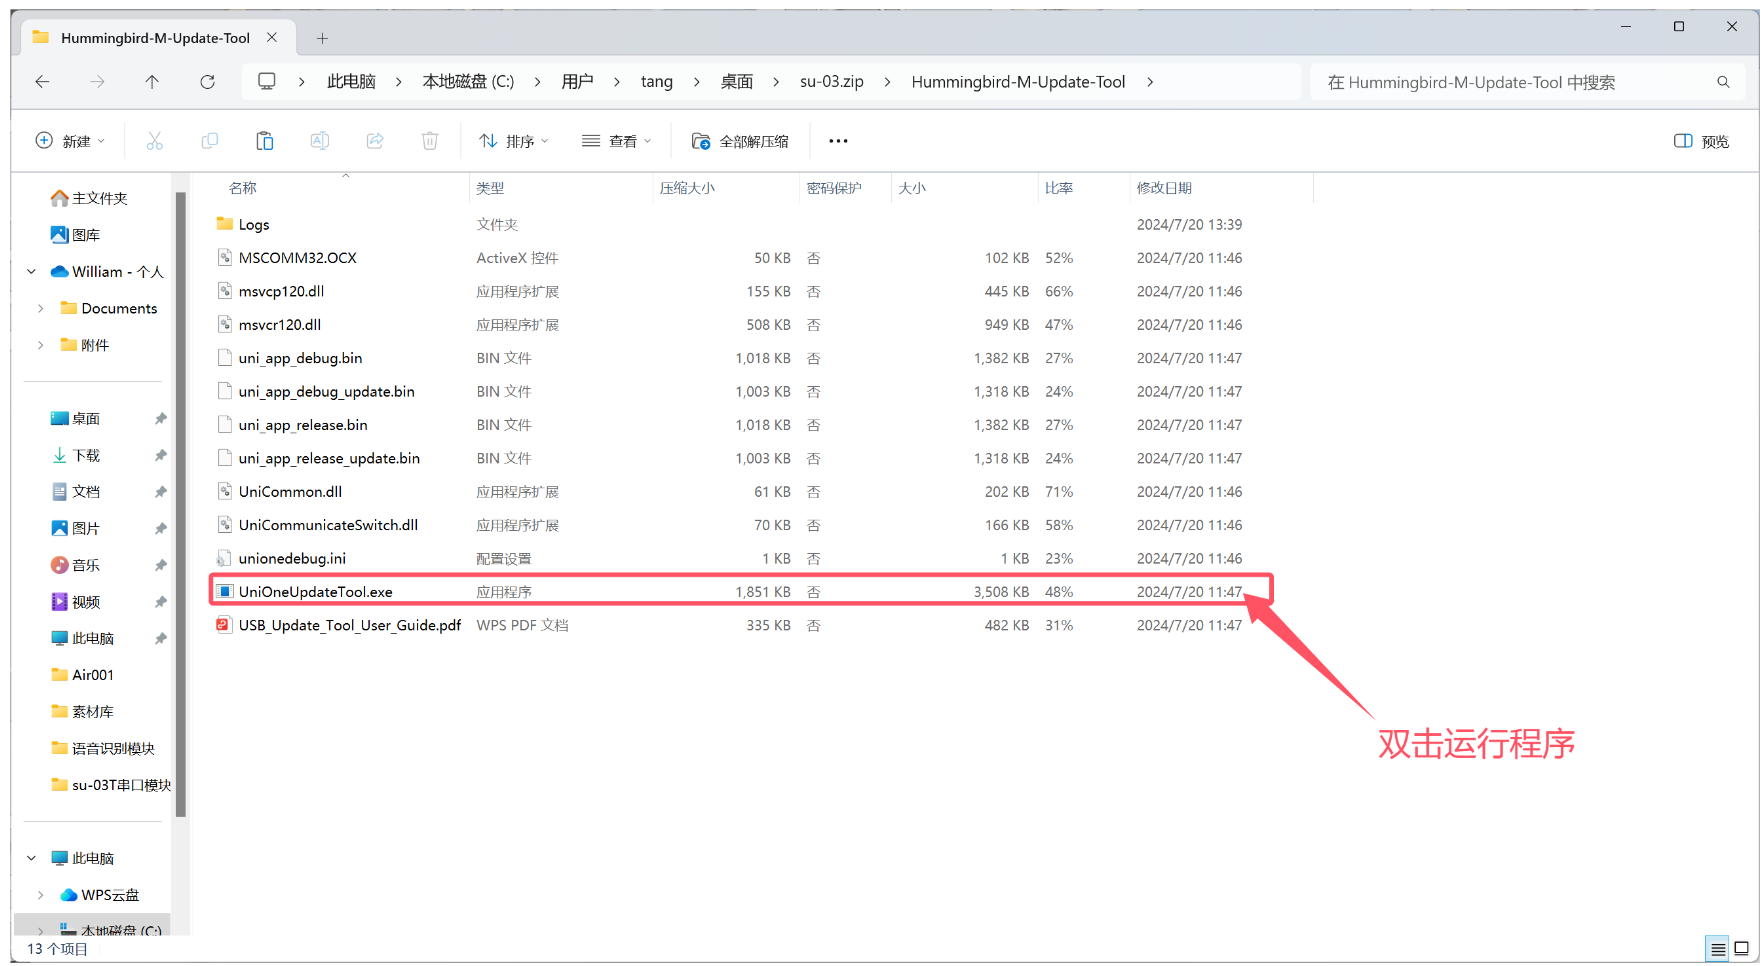Open the See more ellipsis menu
1763x966 pixels.
click(x=838, y=141)
